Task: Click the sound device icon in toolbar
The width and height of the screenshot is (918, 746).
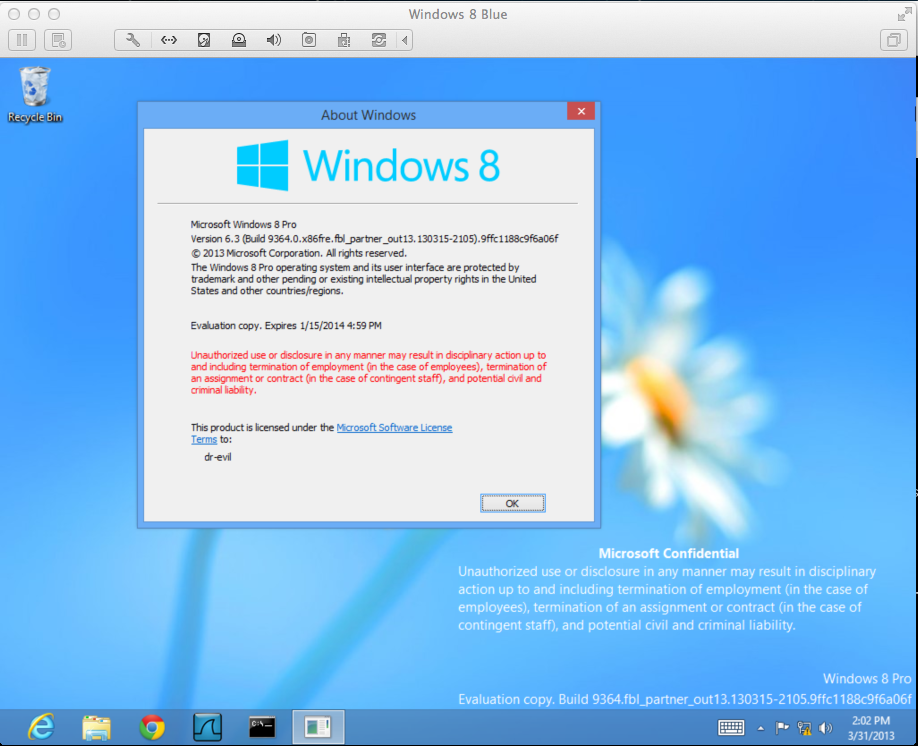Action: [x=273, y=40]
